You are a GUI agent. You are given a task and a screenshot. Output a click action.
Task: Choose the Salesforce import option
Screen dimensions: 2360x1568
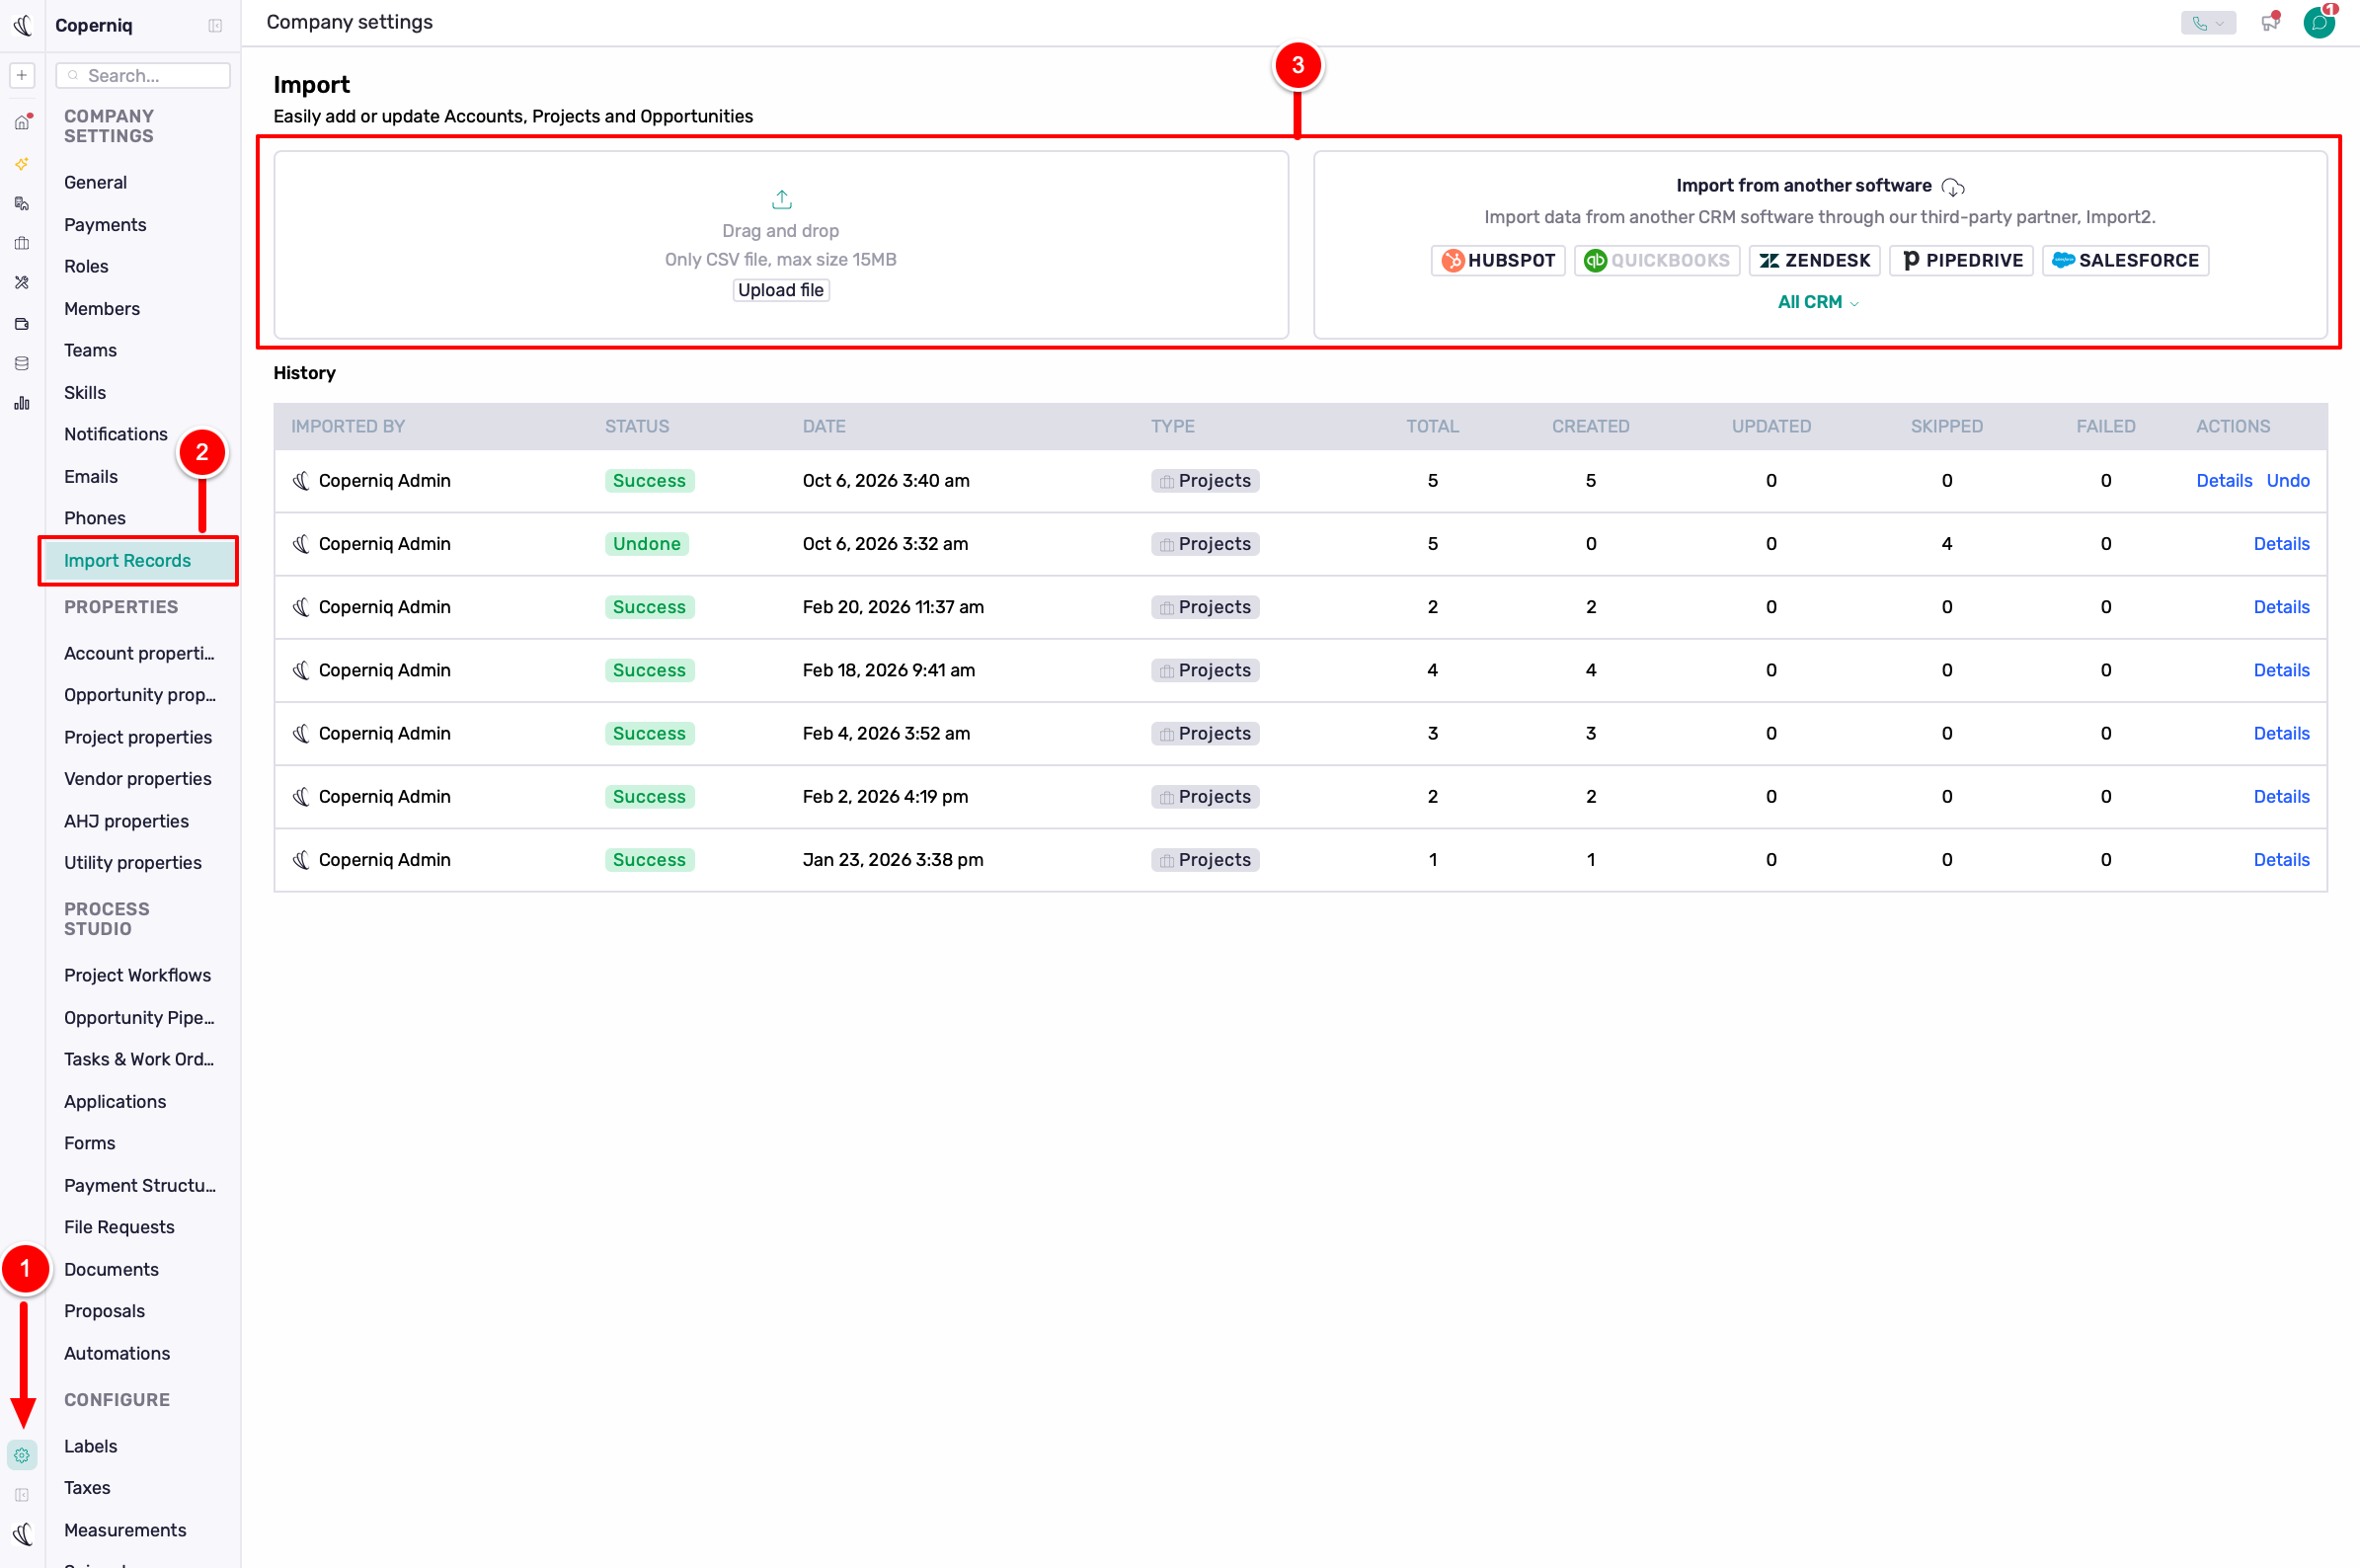coord(2125,261)
